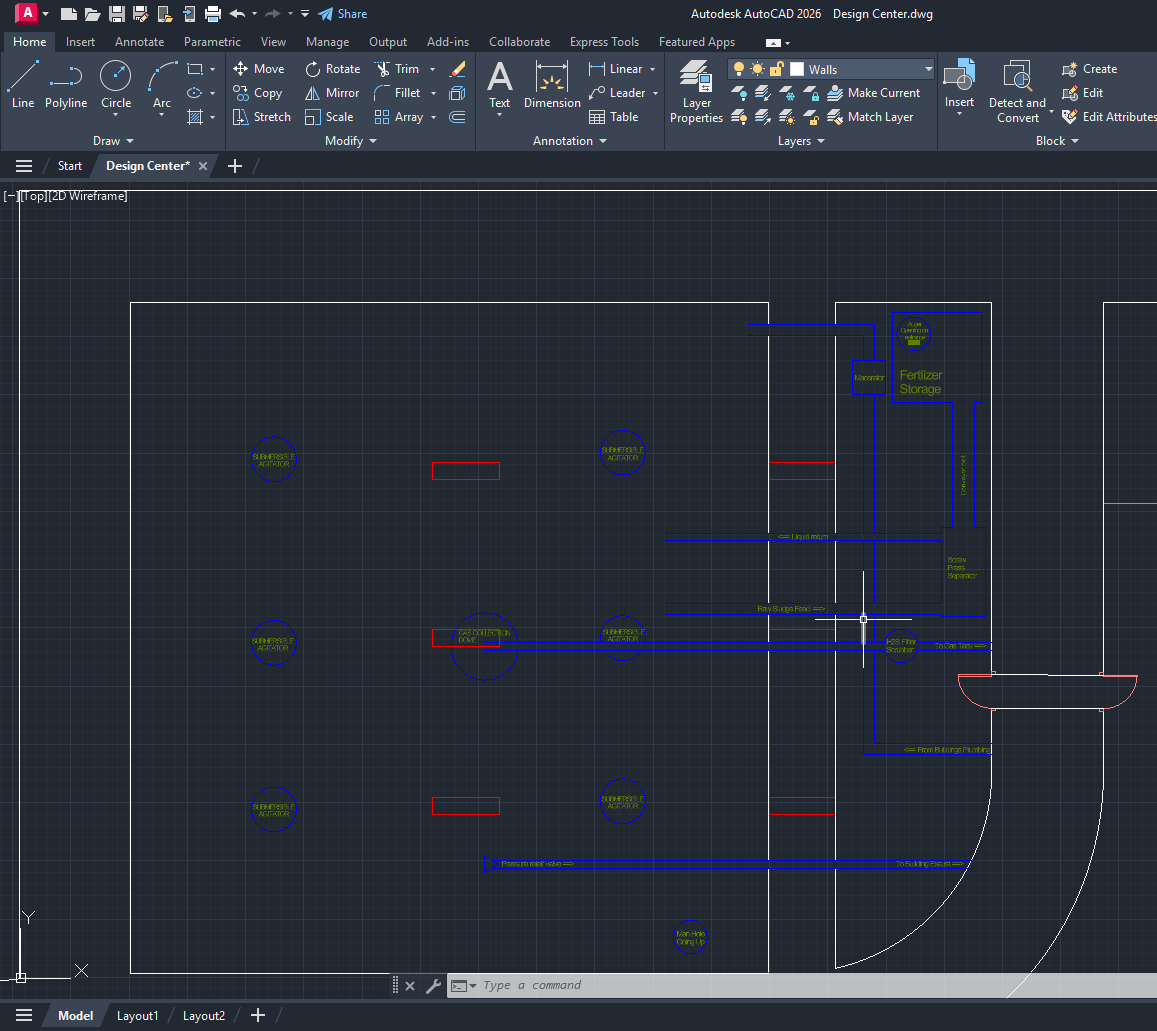Click the Open folder icon

click(92, 13)
